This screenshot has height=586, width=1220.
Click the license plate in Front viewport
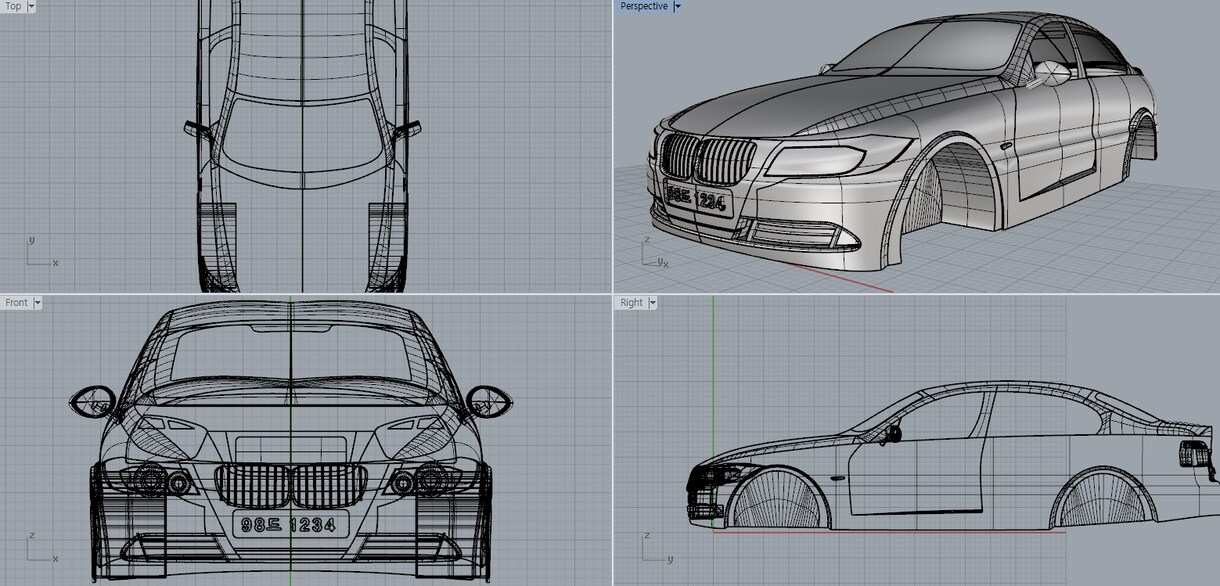[x=290, y=523]
